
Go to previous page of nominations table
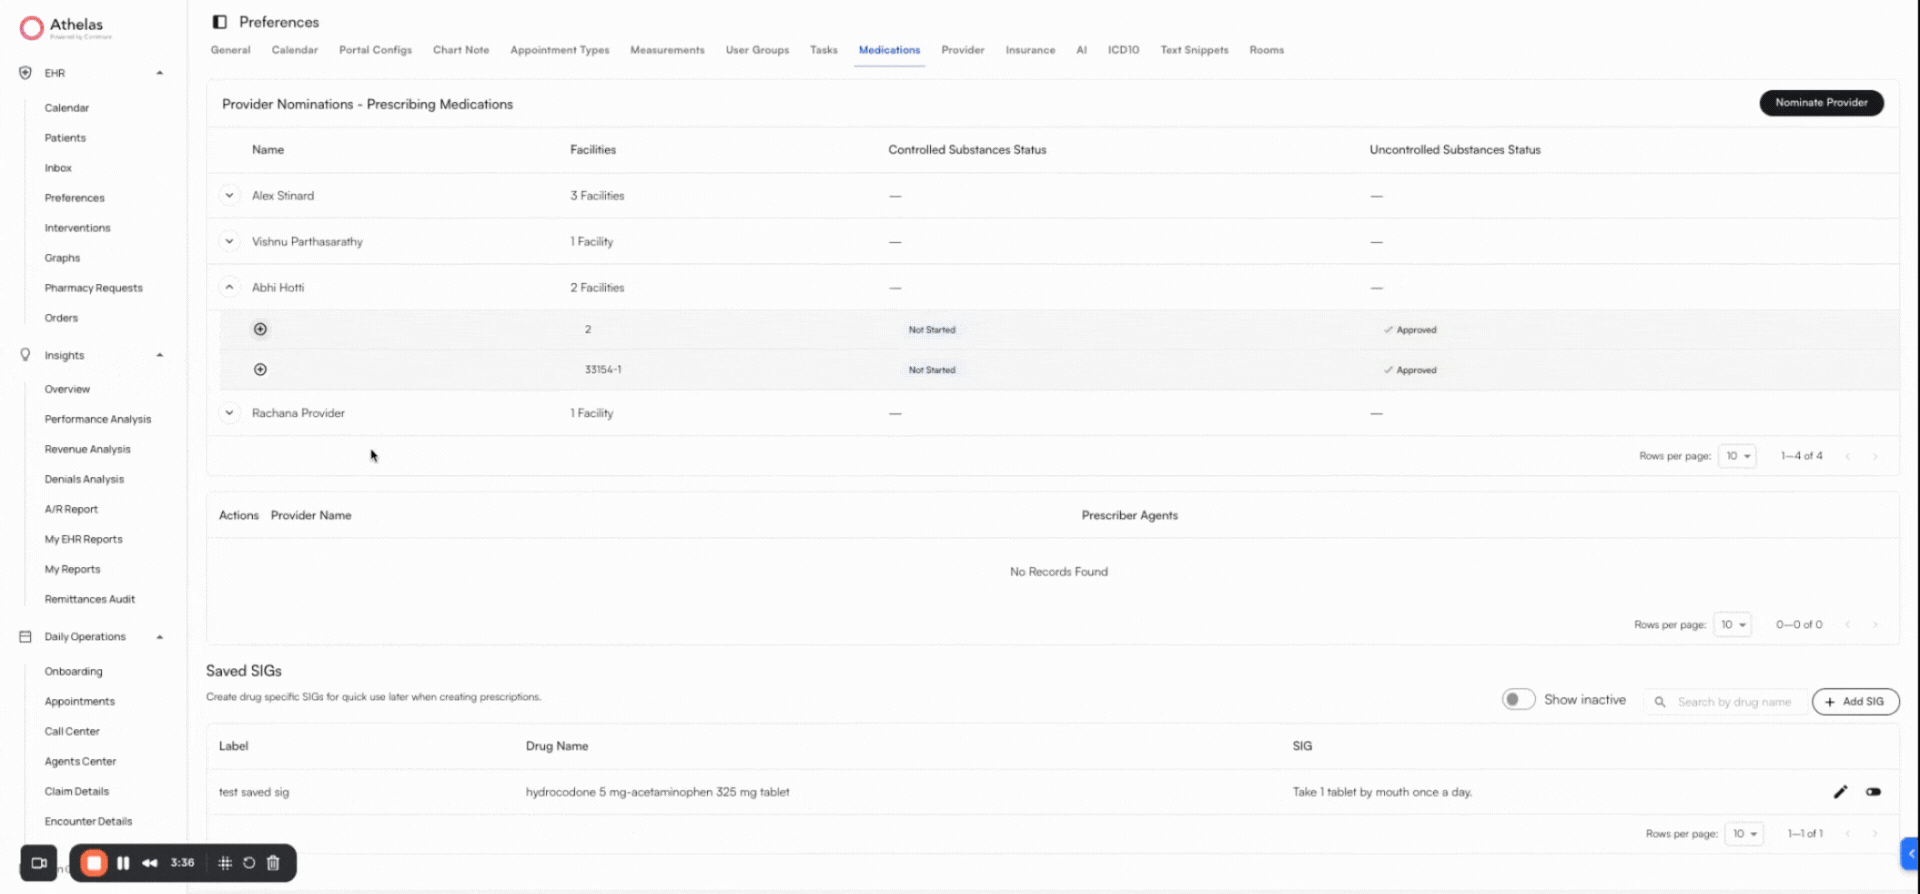[x=1848, y=456]
